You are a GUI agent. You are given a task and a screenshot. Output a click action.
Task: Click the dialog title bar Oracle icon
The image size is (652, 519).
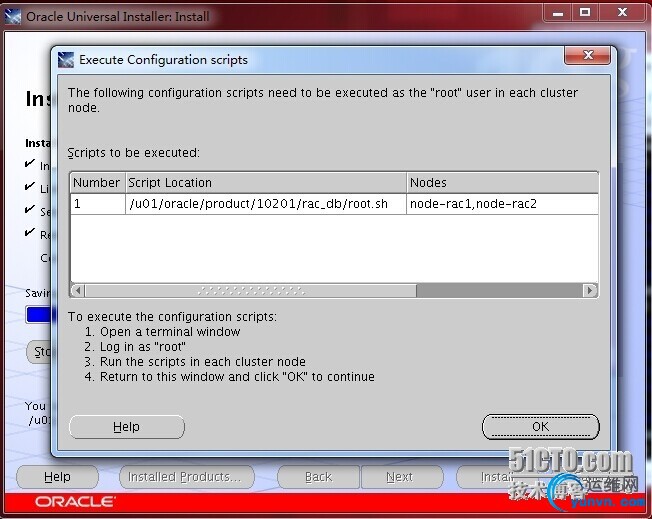66,60
